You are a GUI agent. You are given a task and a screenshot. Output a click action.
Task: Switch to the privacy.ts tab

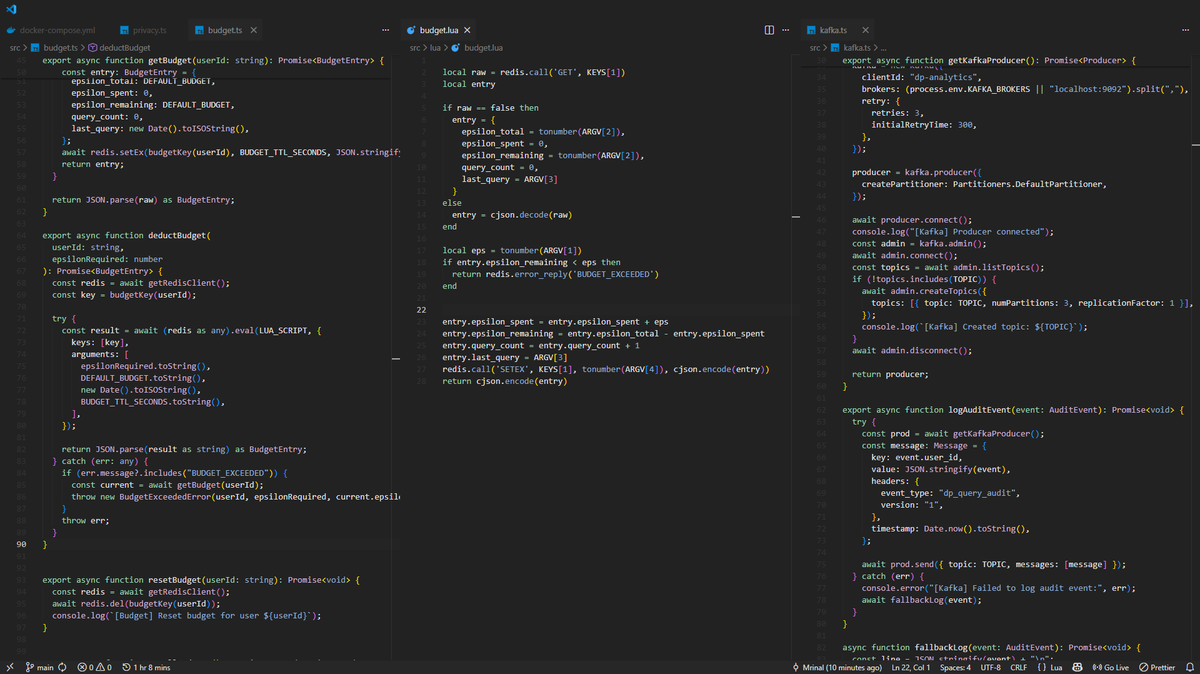click(x=144, y=31)
